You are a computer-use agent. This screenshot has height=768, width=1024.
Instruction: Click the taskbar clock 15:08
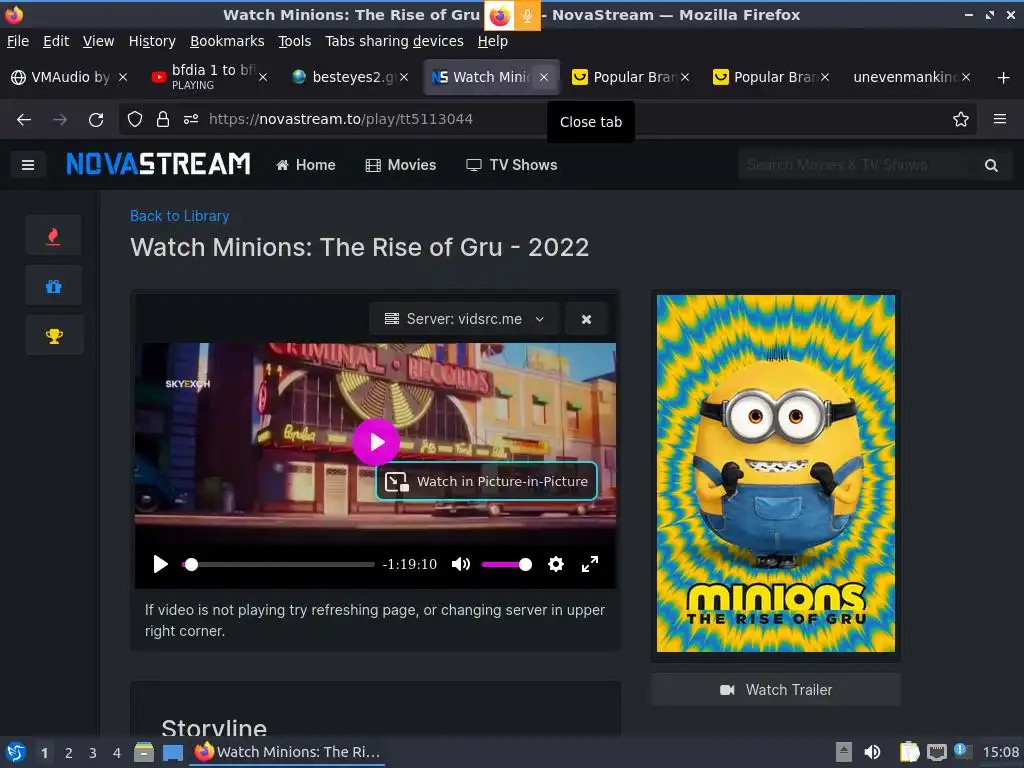tap(1000, 752)
